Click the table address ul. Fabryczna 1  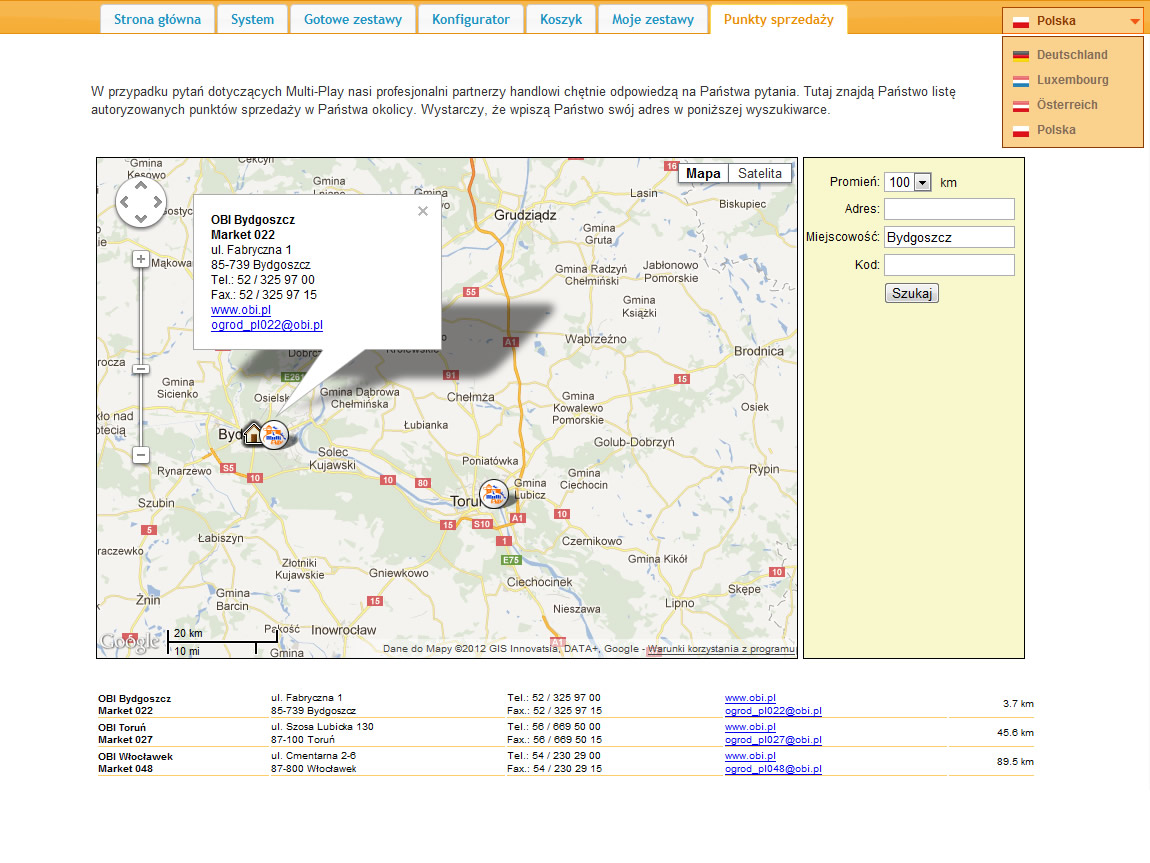click(x=307, y=697)
